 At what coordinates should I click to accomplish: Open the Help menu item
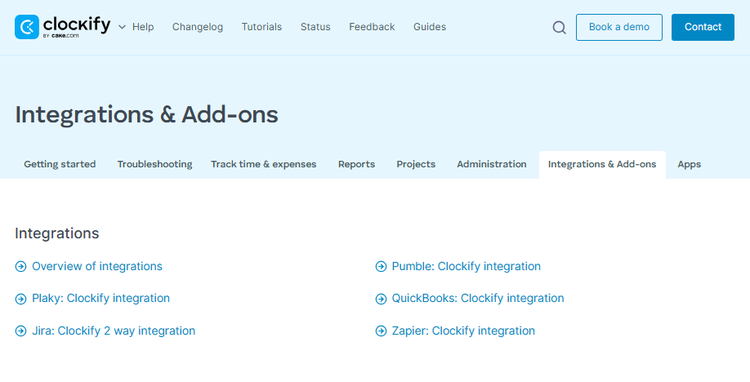point(143,27)
